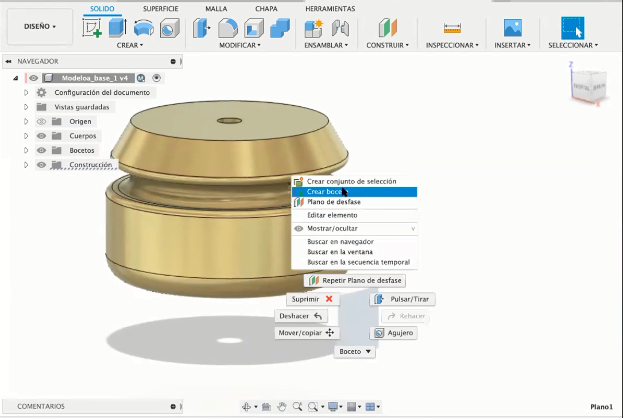The image size is (623, 418).
Task: Open the Boceto marking menu dropdown
Action: point(354,351)
